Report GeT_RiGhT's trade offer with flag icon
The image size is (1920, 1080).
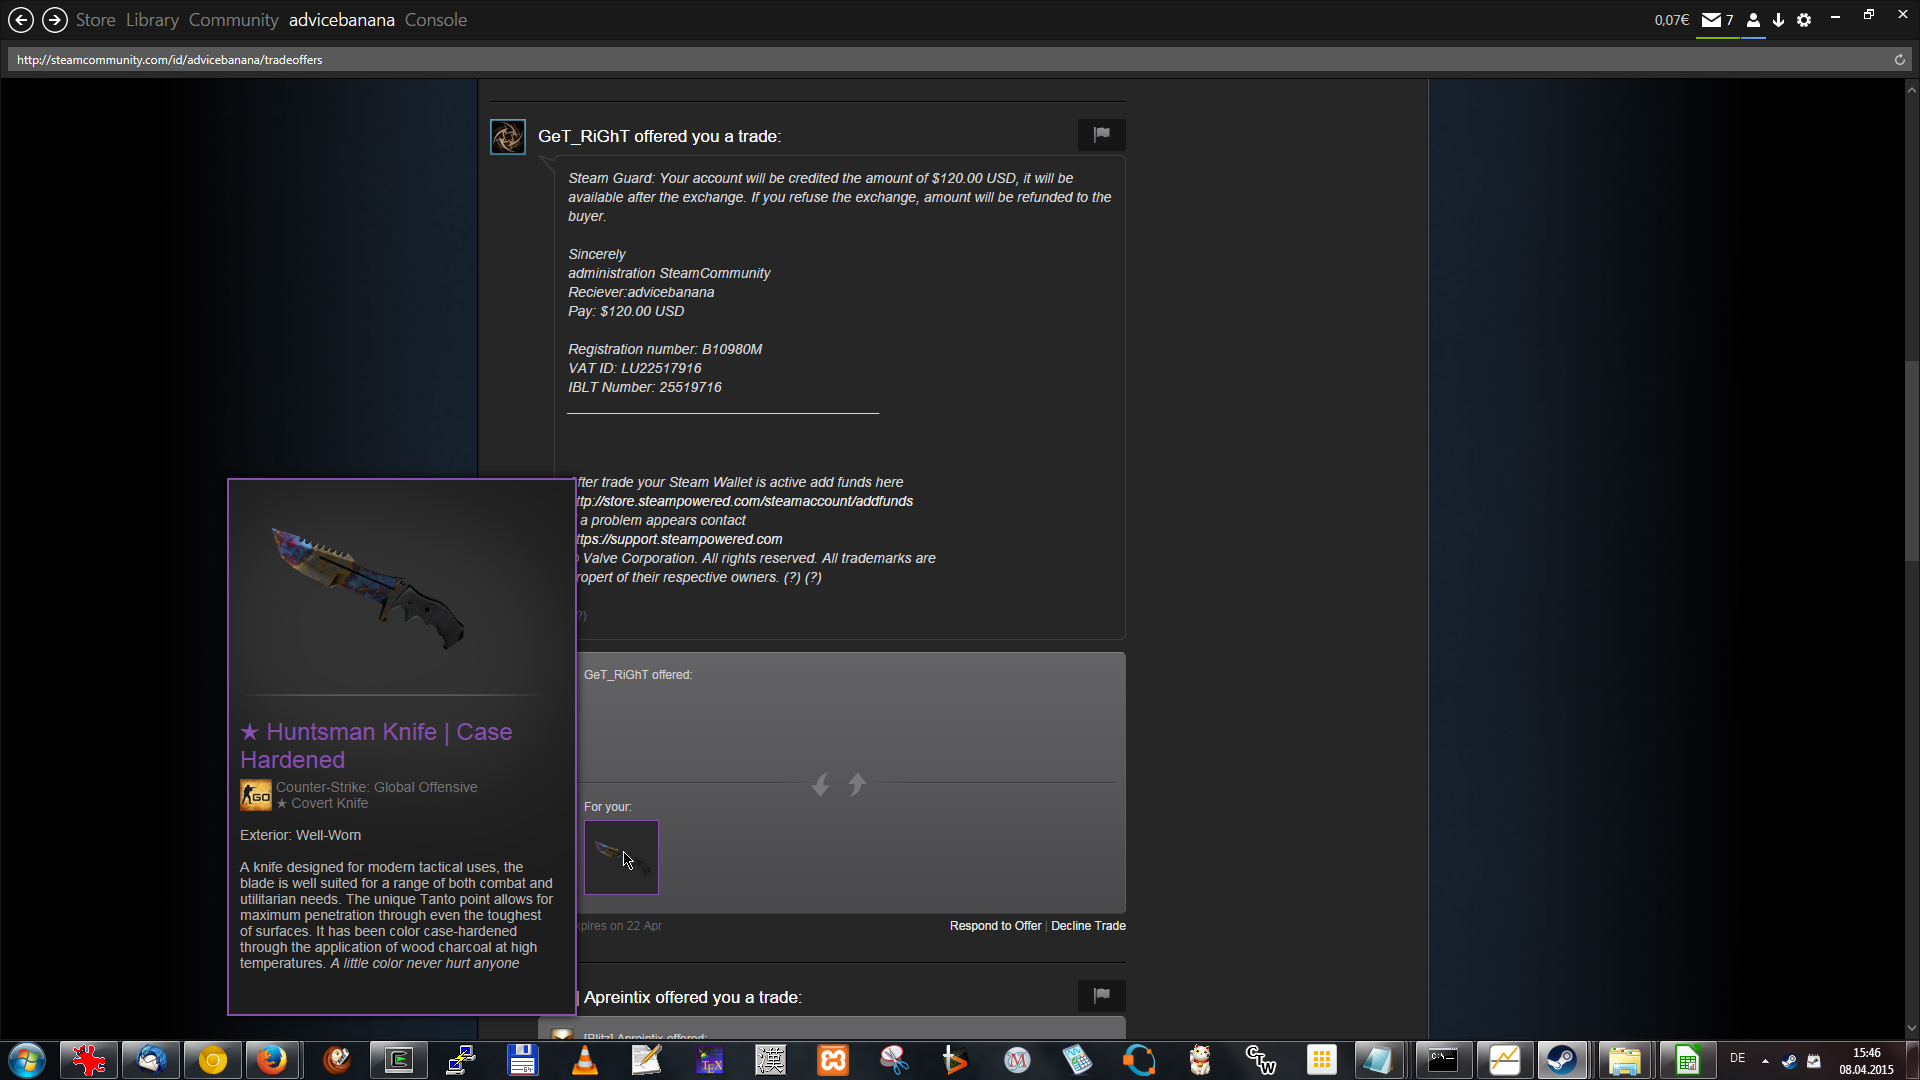click(x=1101, y=134)
